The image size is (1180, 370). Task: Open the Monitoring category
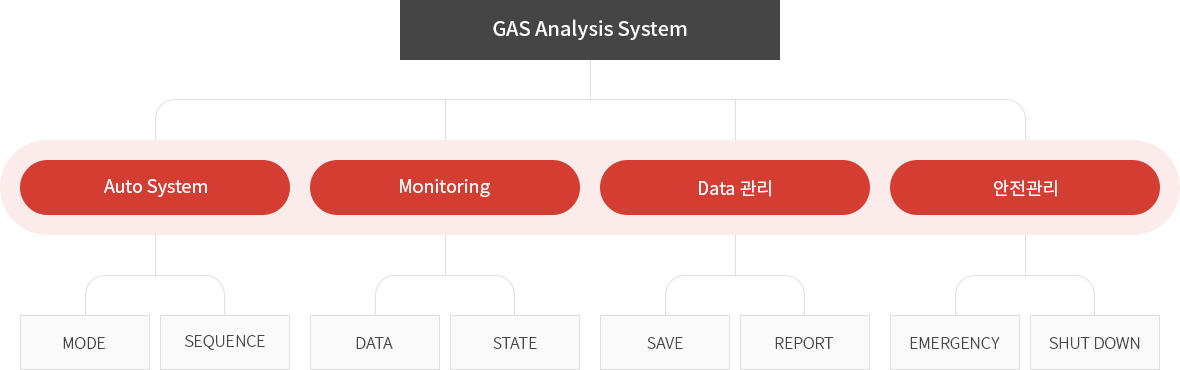click(x=445, y=187)
